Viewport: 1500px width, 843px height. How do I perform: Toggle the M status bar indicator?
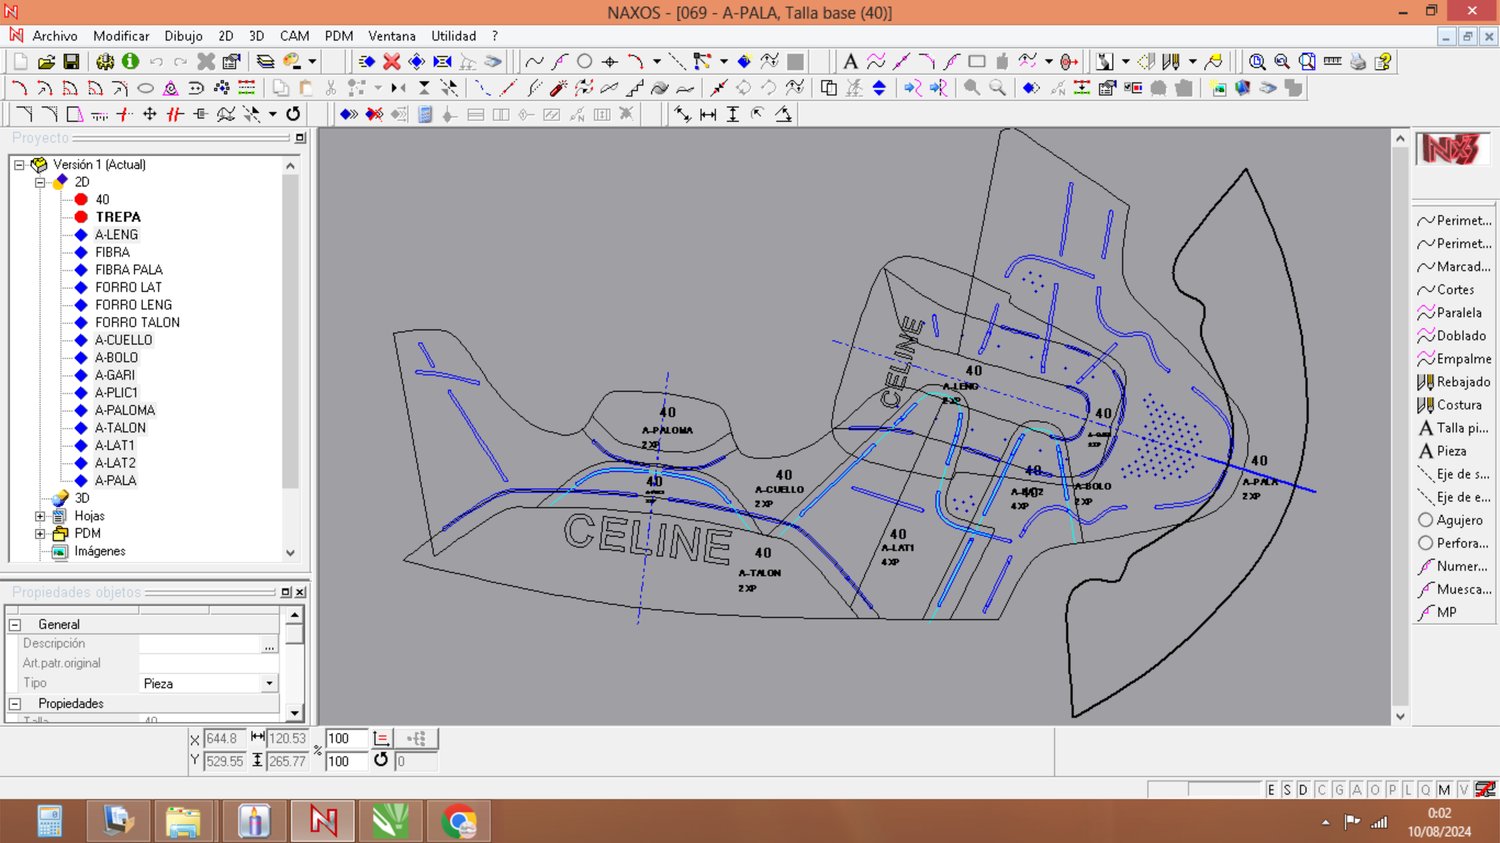click(1444, 790)
